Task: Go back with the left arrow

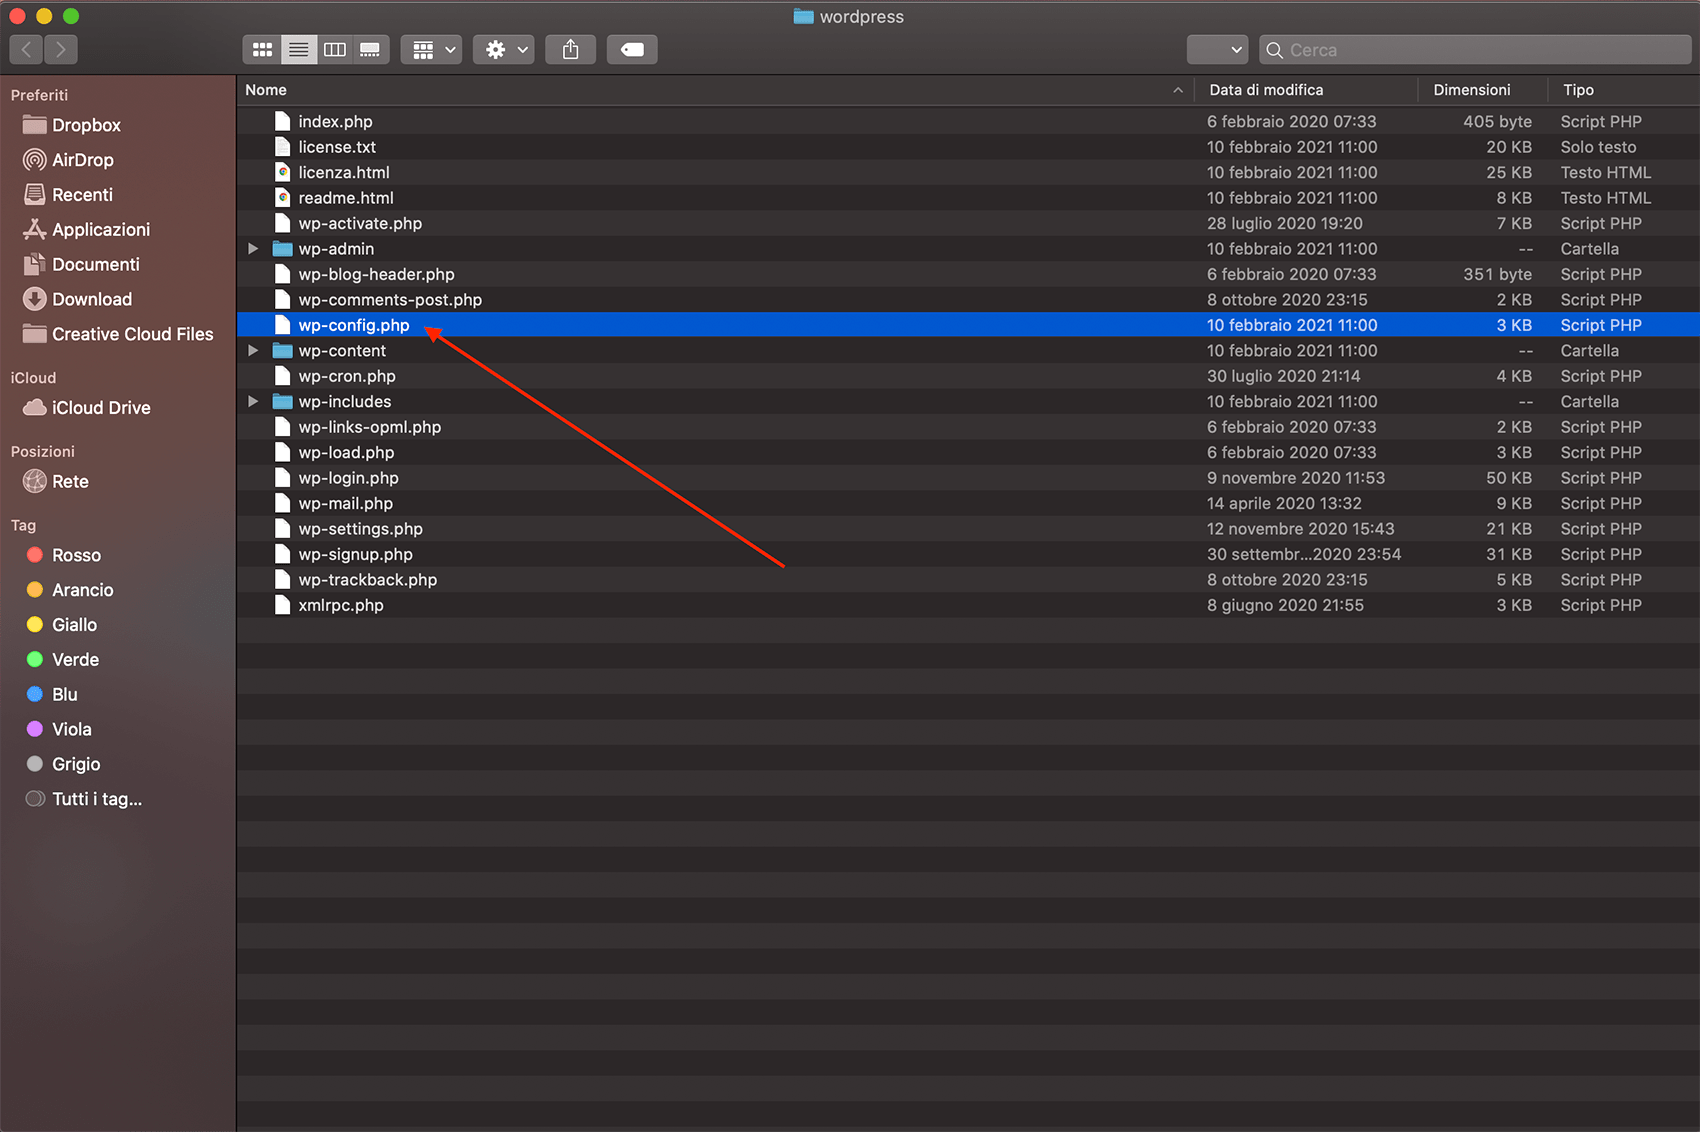Action: click(27, 50)
